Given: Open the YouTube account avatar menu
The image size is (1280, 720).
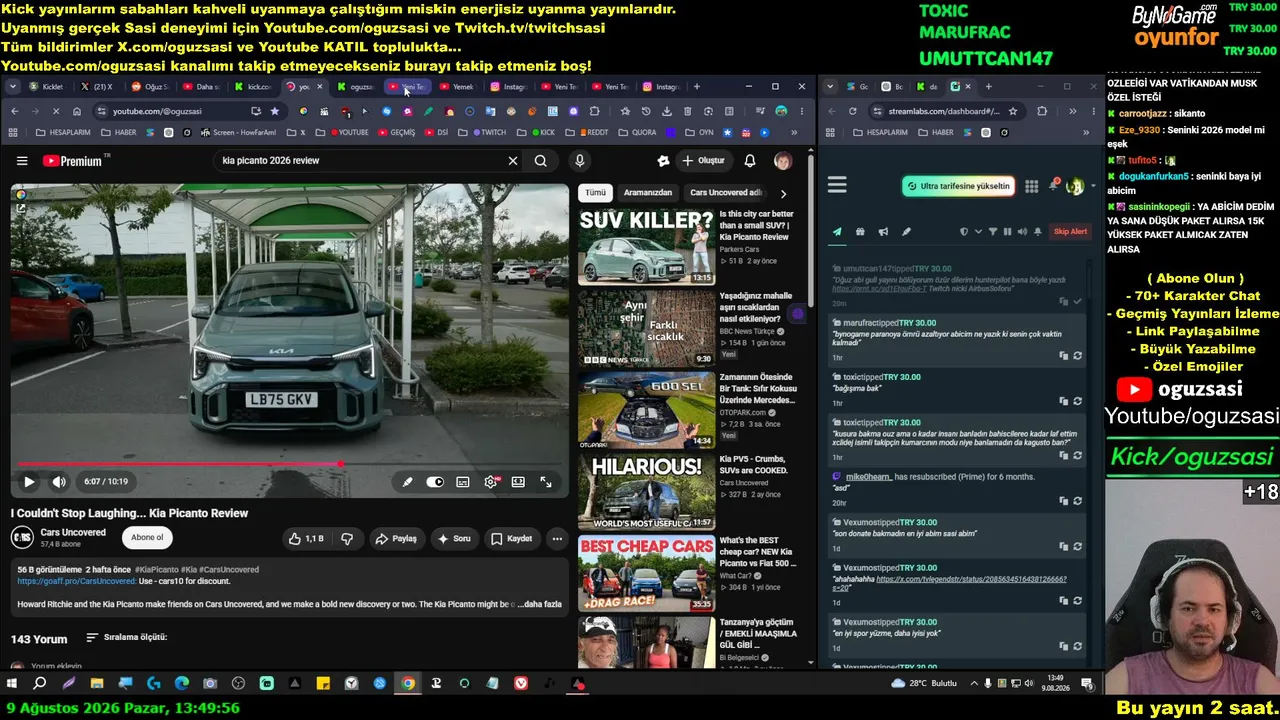Looking at the screenshot, I should pos(783,161).
